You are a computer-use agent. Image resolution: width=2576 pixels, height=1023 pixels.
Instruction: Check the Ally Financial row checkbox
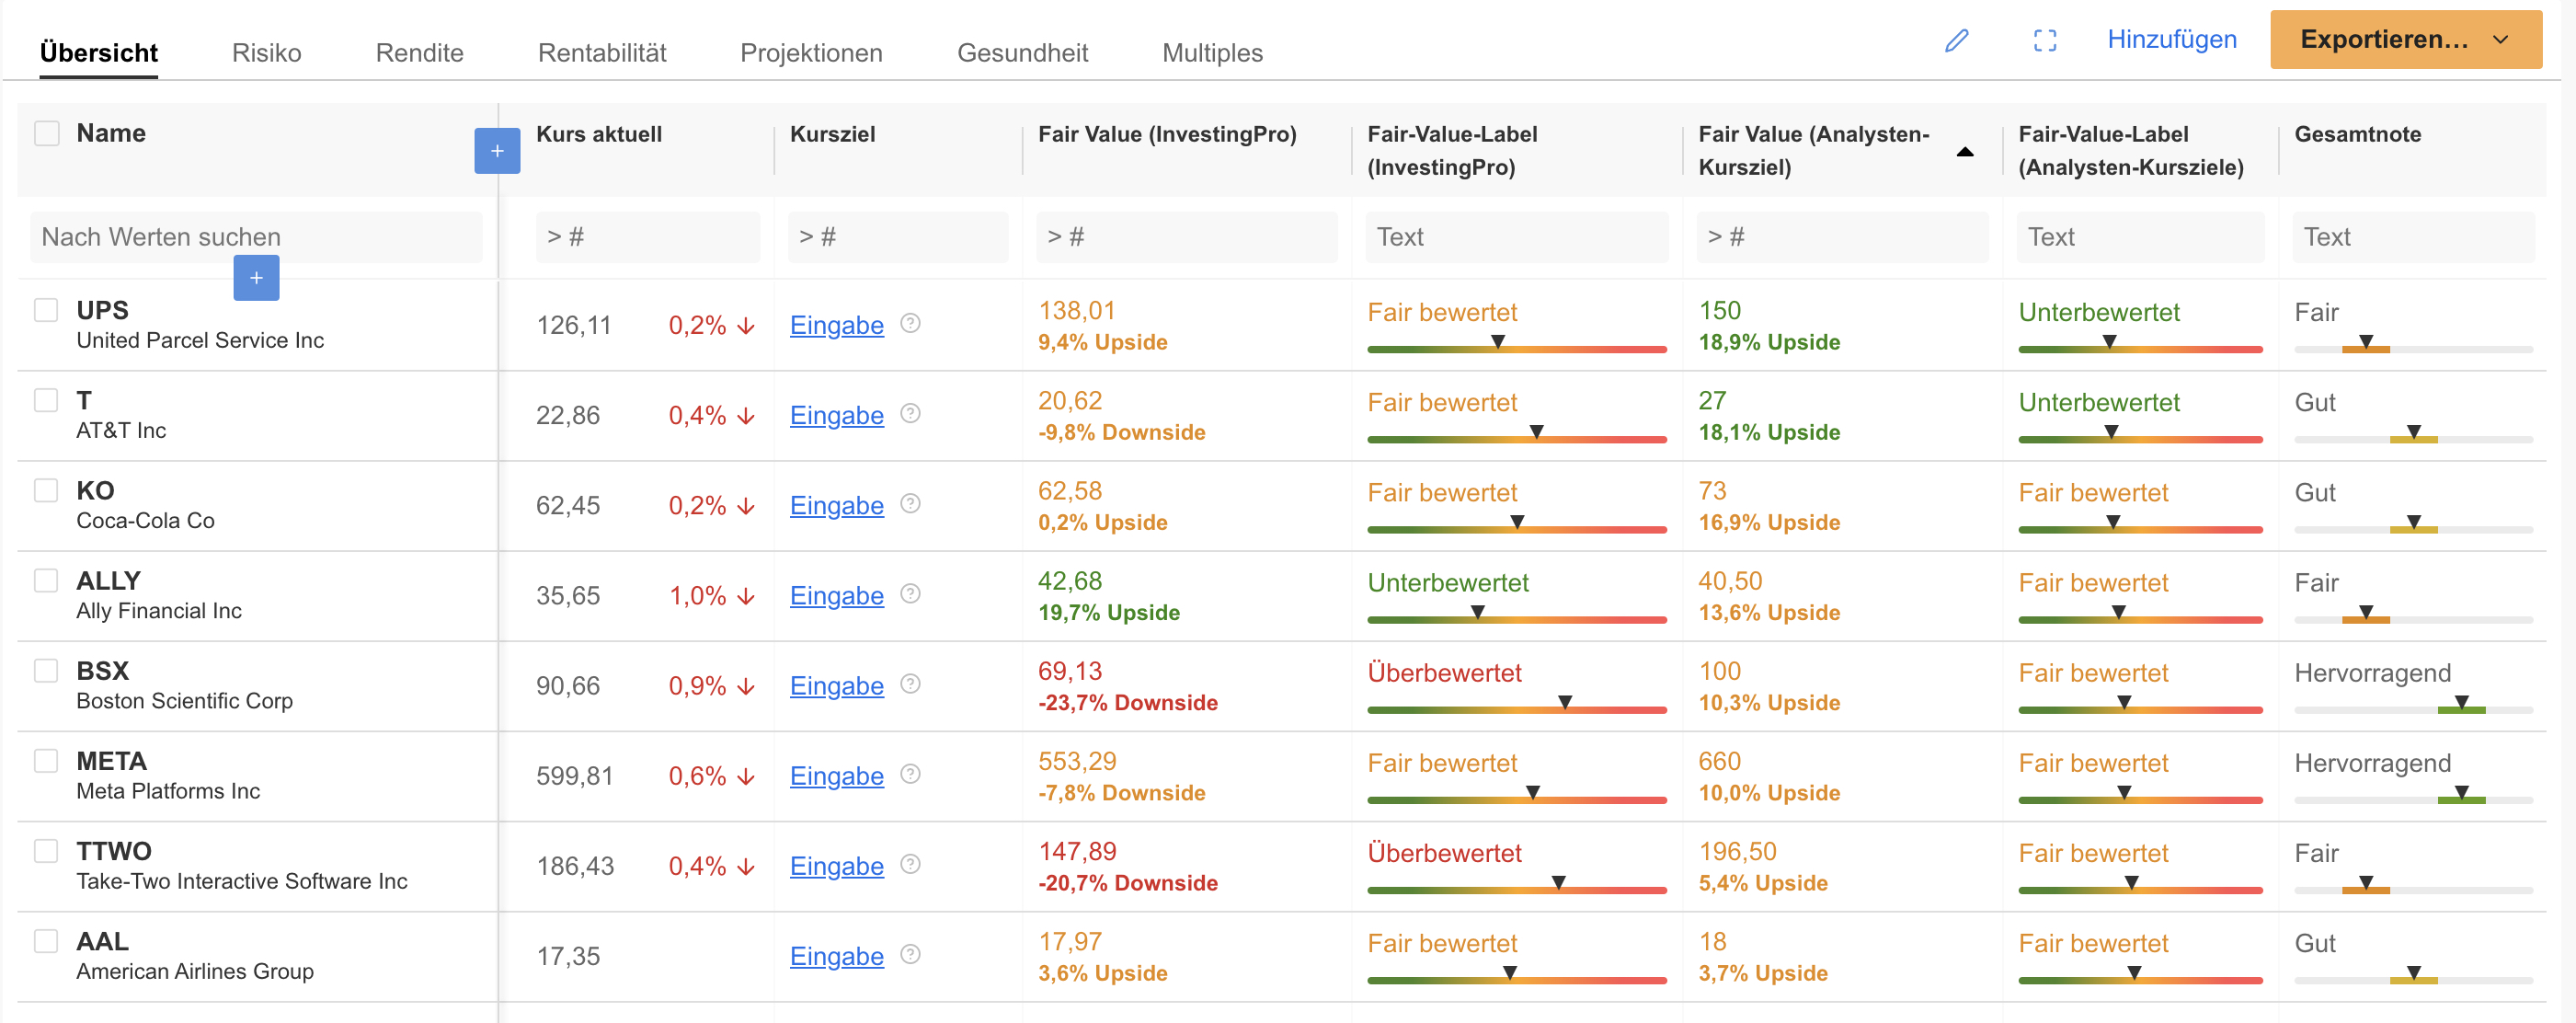click(46, 580)
